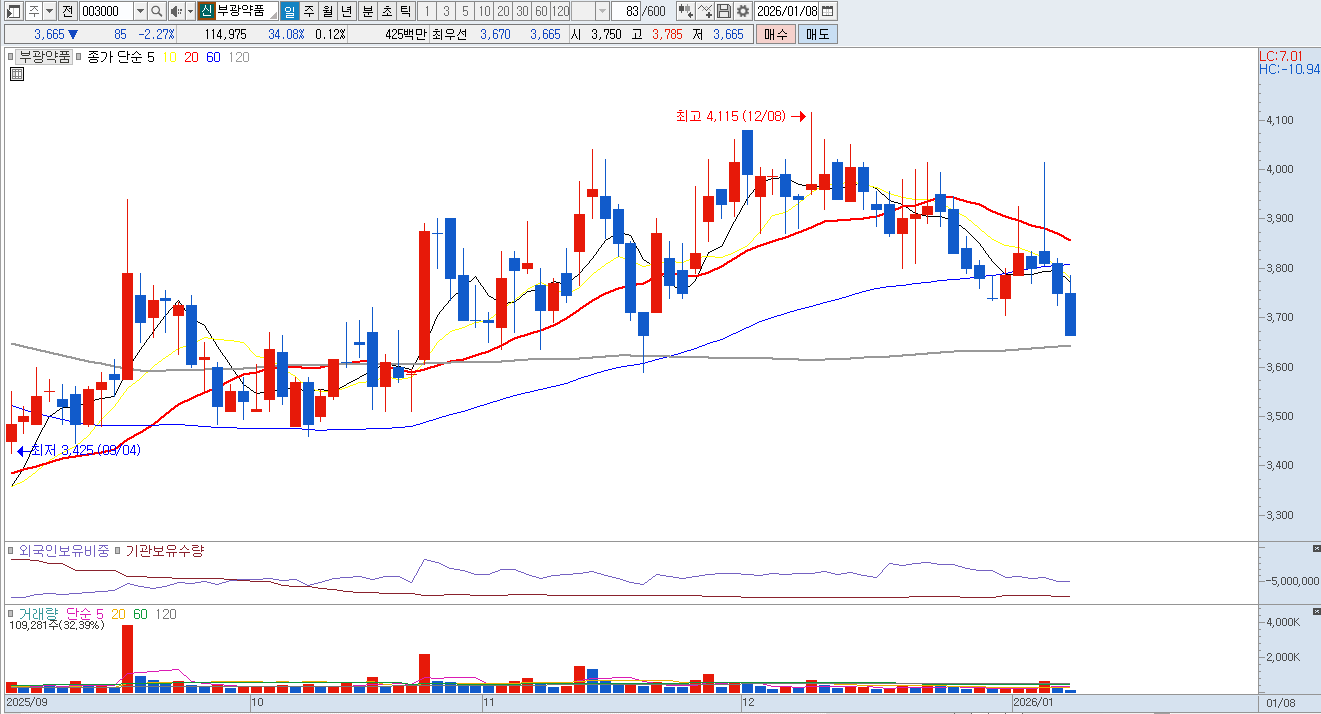
Task: Open the chart settings gear icon
Action: click(742, 11)
